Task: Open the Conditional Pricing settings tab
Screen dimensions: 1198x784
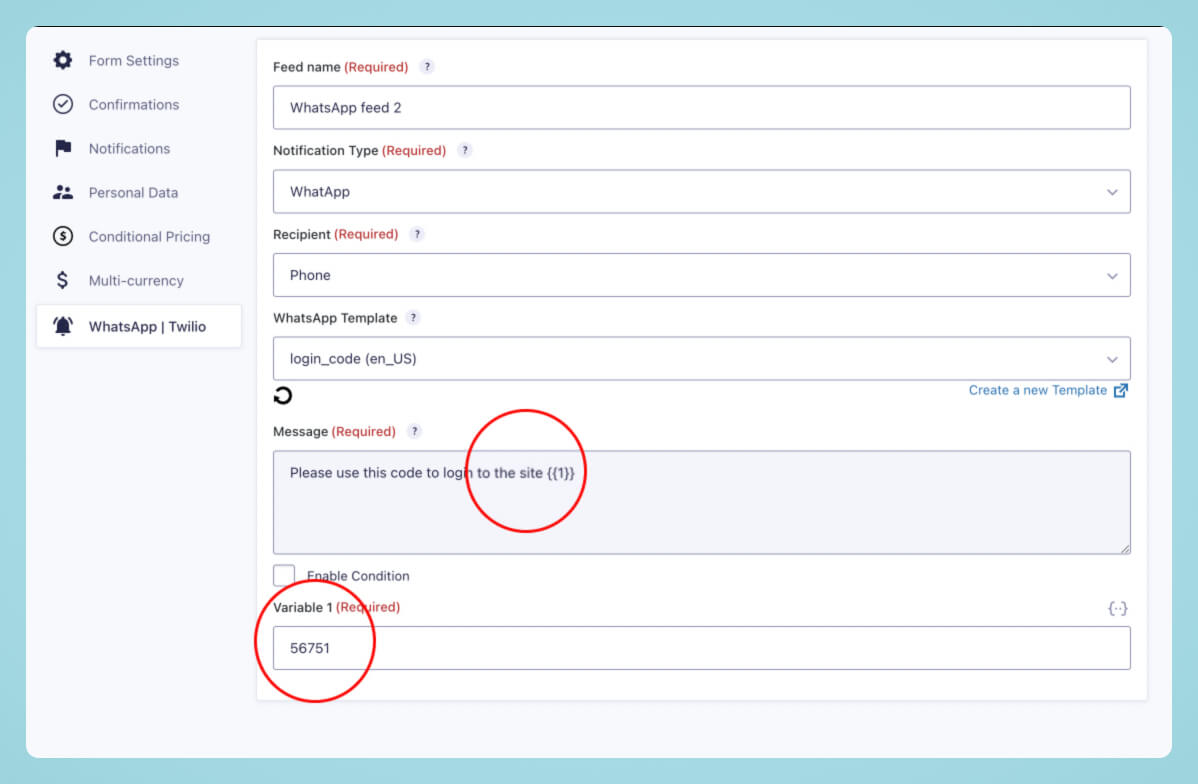Action: [149, 236]
